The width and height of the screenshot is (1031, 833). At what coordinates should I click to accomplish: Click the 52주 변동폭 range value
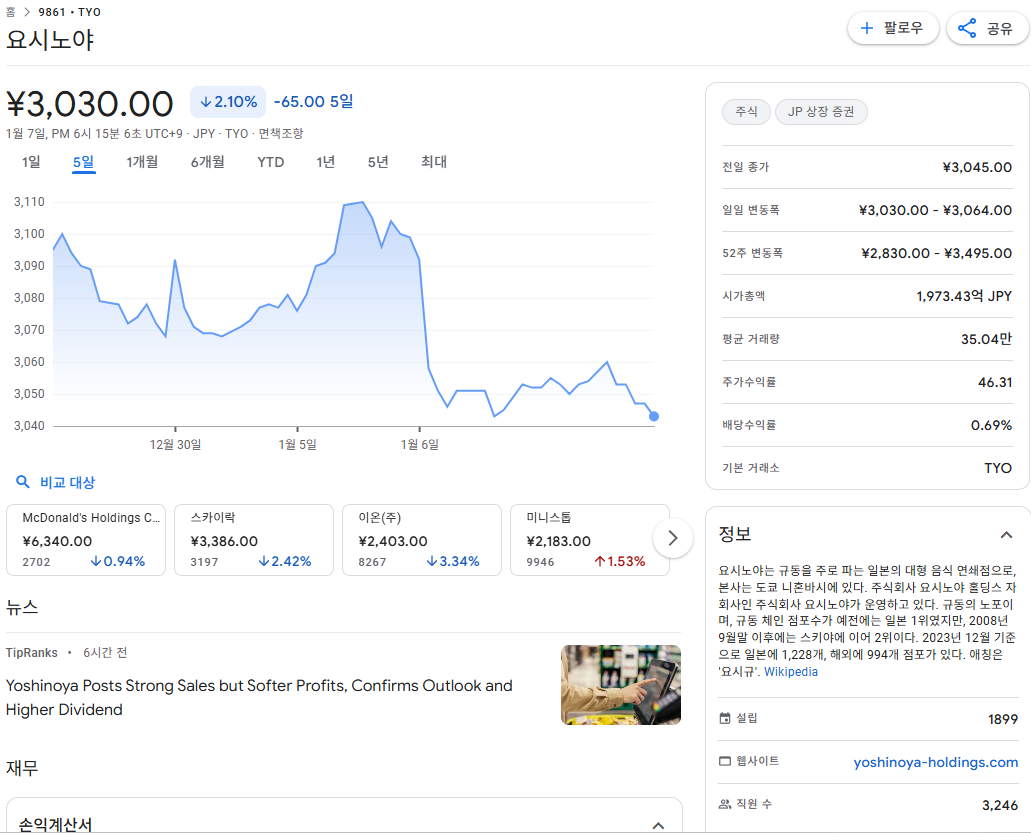click(936, 254)
